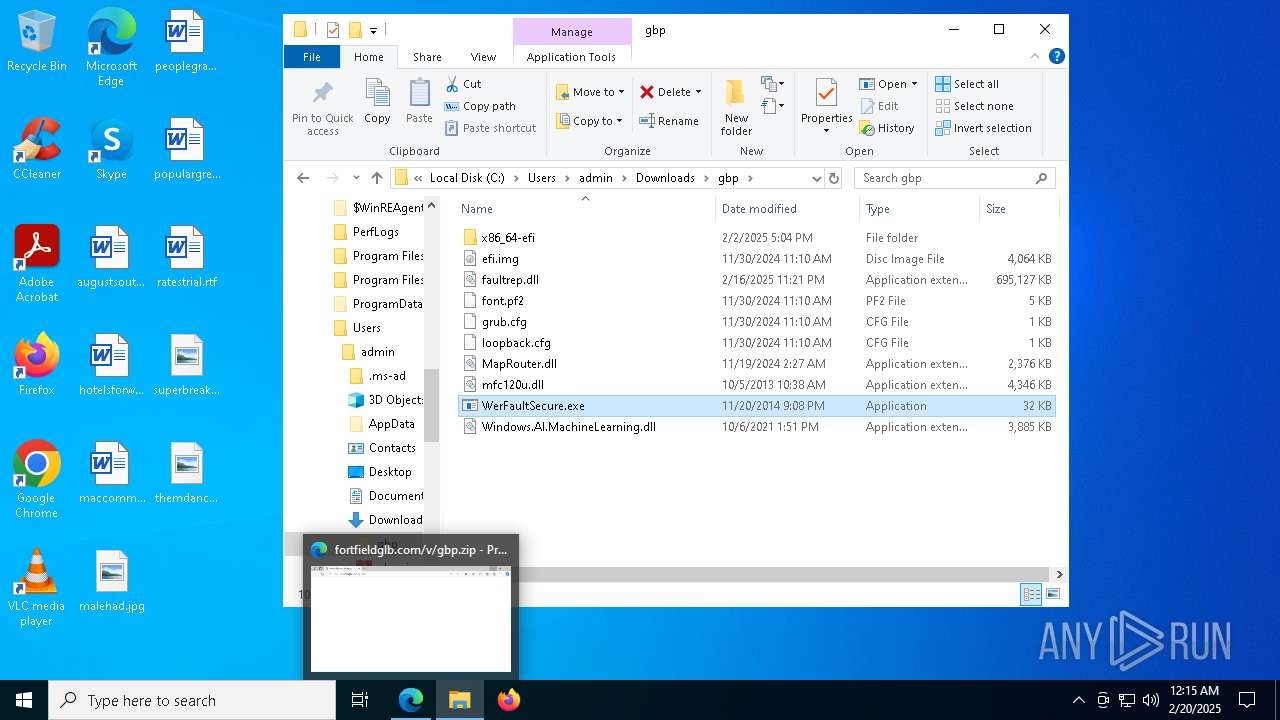Sort by Size column header

(1018, 209)
